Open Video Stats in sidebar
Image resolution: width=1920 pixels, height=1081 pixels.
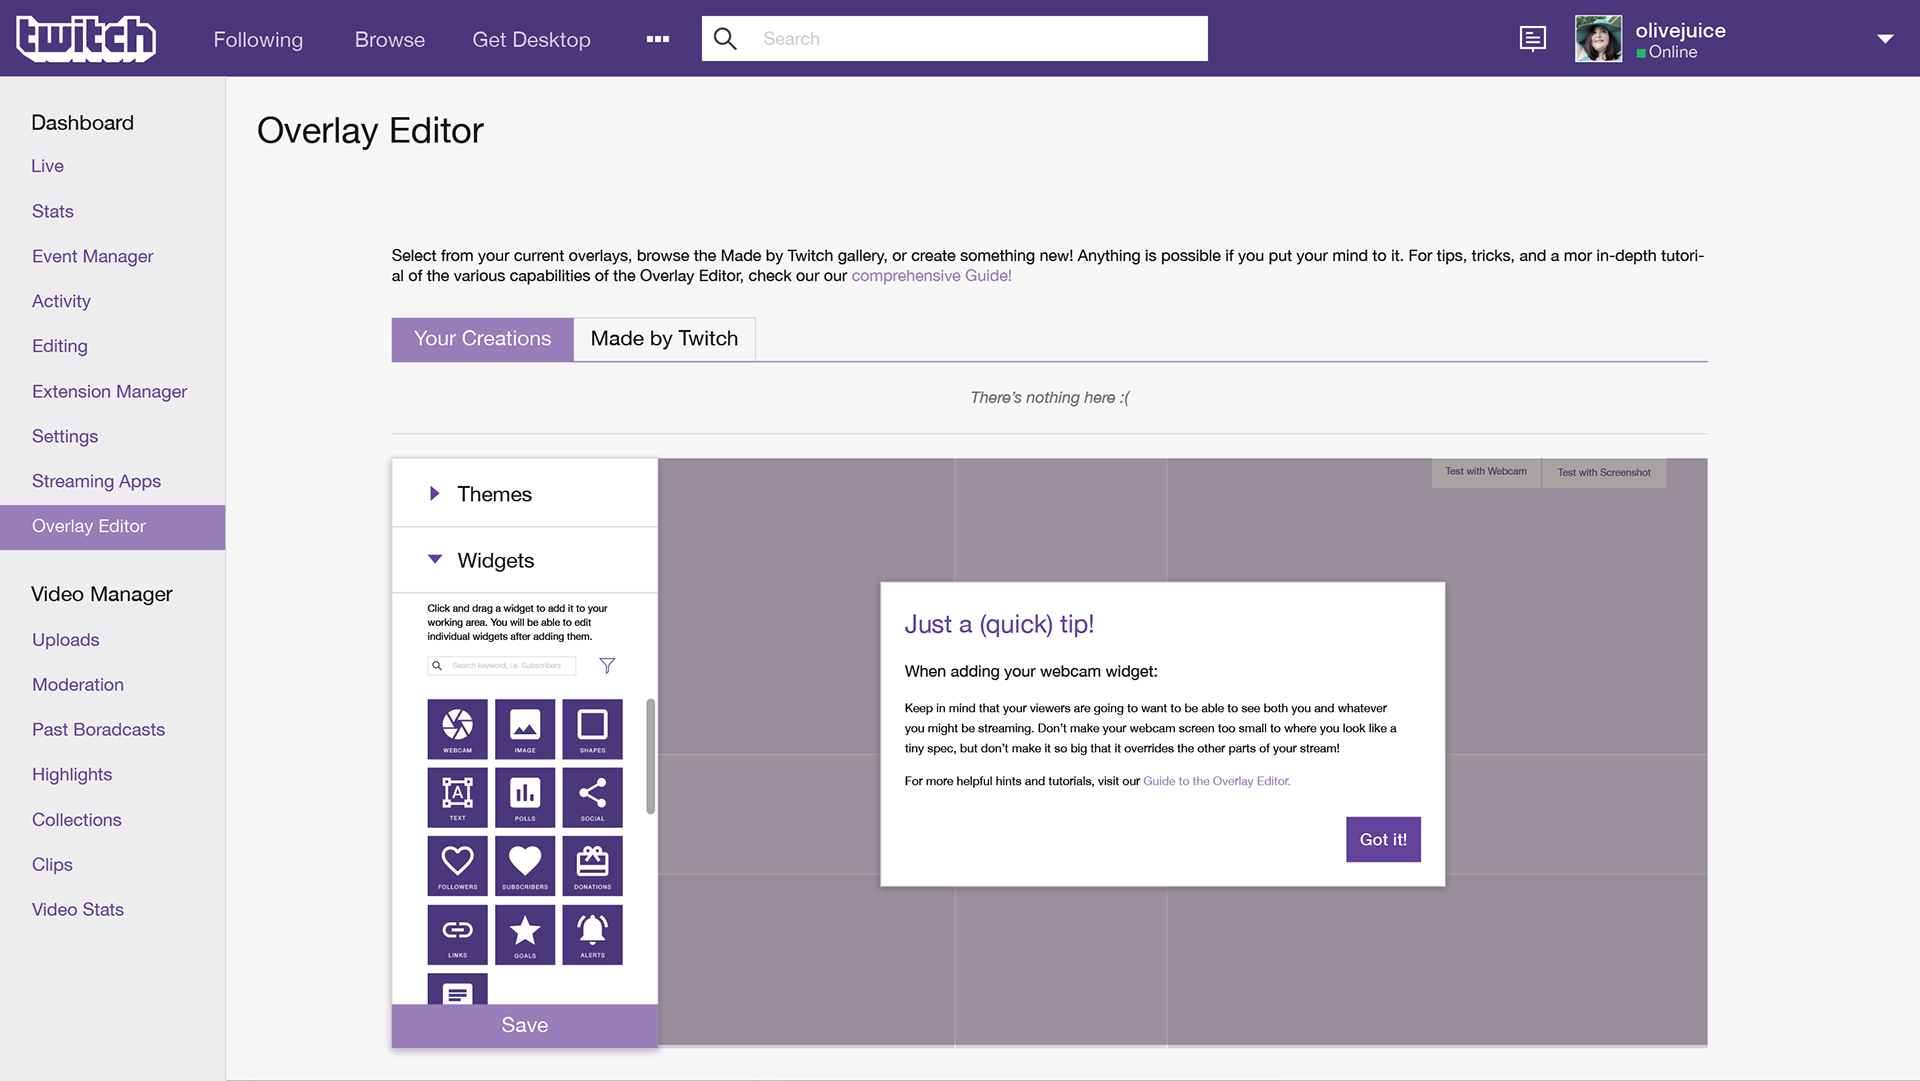pyautogui.click(x=78, y=910)
